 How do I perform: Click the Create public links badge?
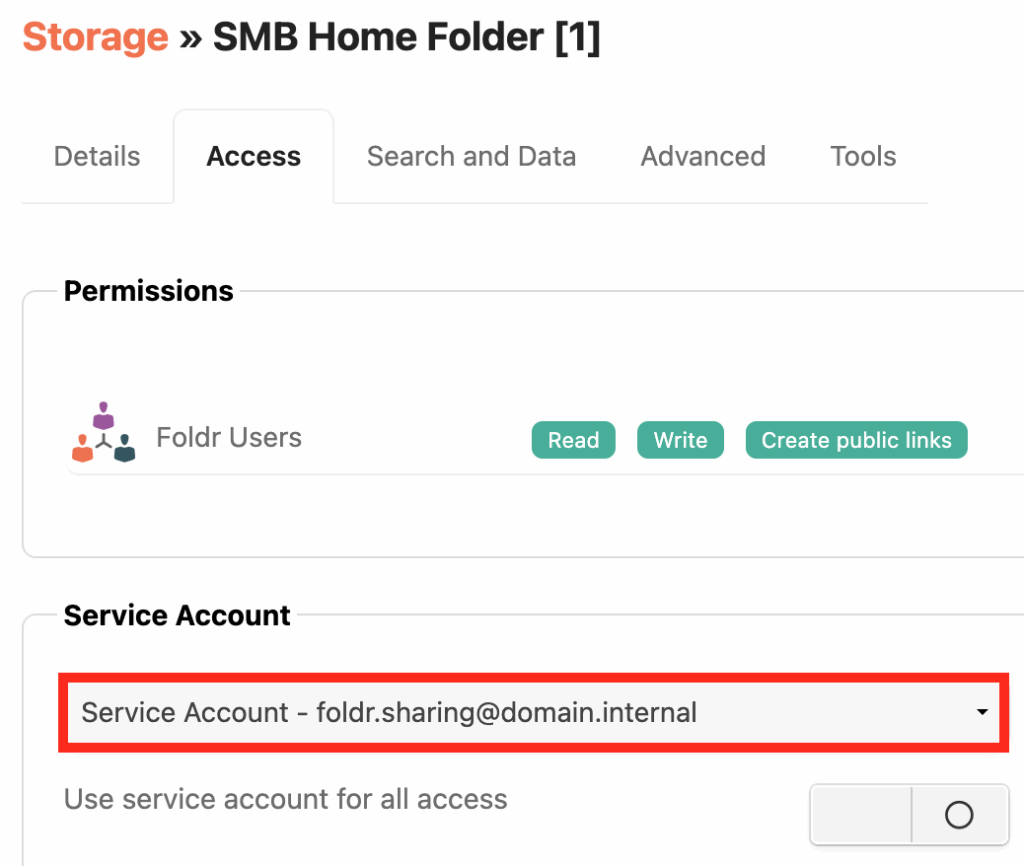tap(856, 440)
